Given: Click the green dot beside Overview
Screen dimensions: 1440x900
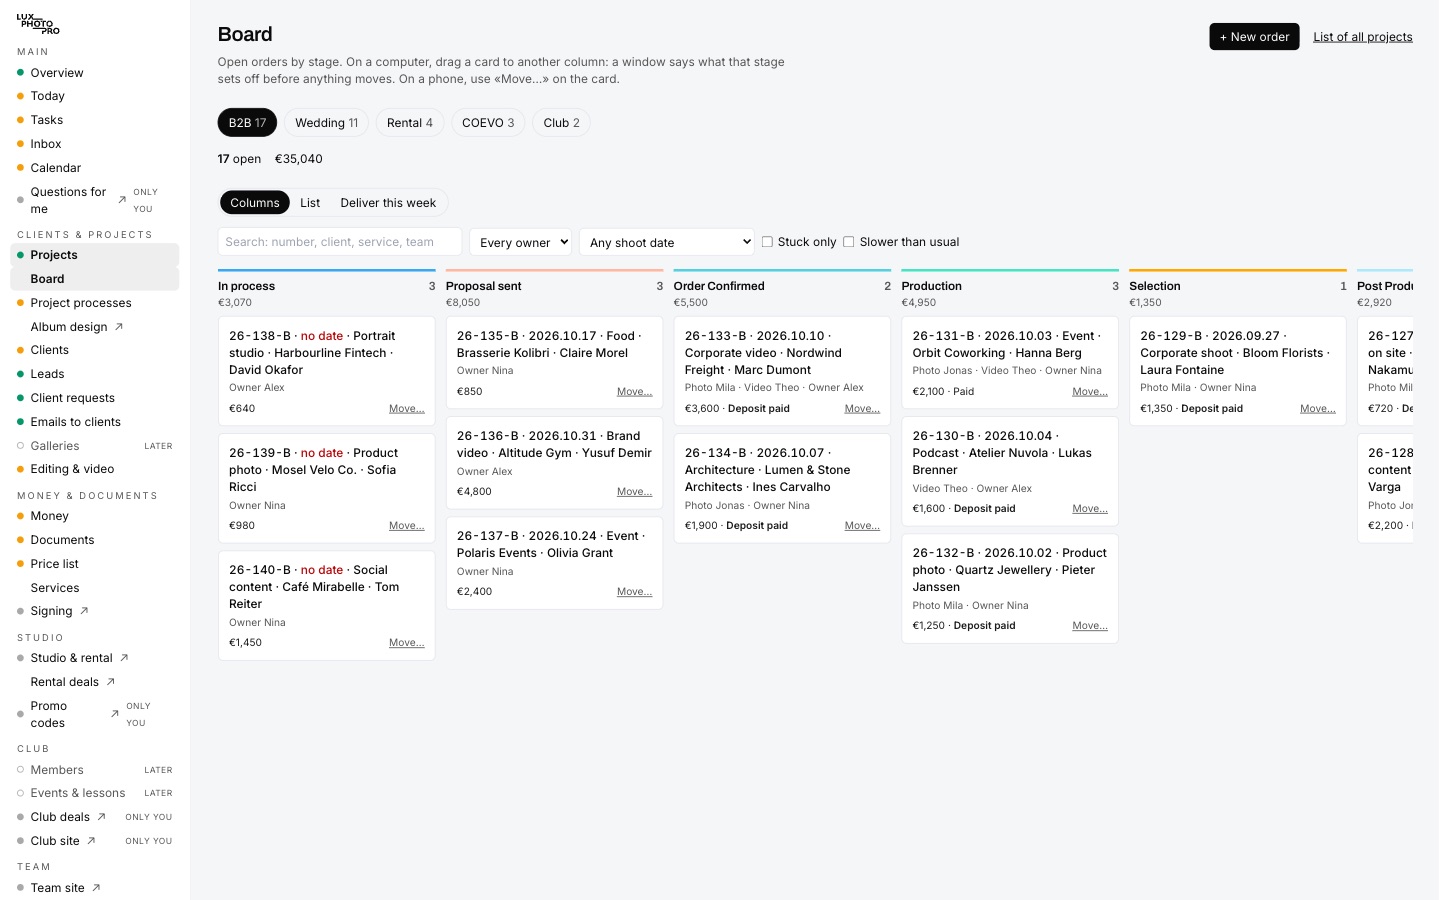Looking at the screenshot, I should [x=20, y=73].
